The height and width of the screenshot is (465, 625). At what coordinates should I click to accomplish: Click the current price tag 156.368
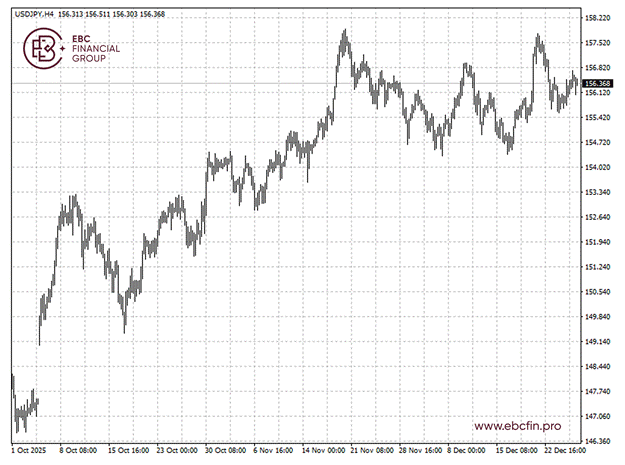pos(597,83)
